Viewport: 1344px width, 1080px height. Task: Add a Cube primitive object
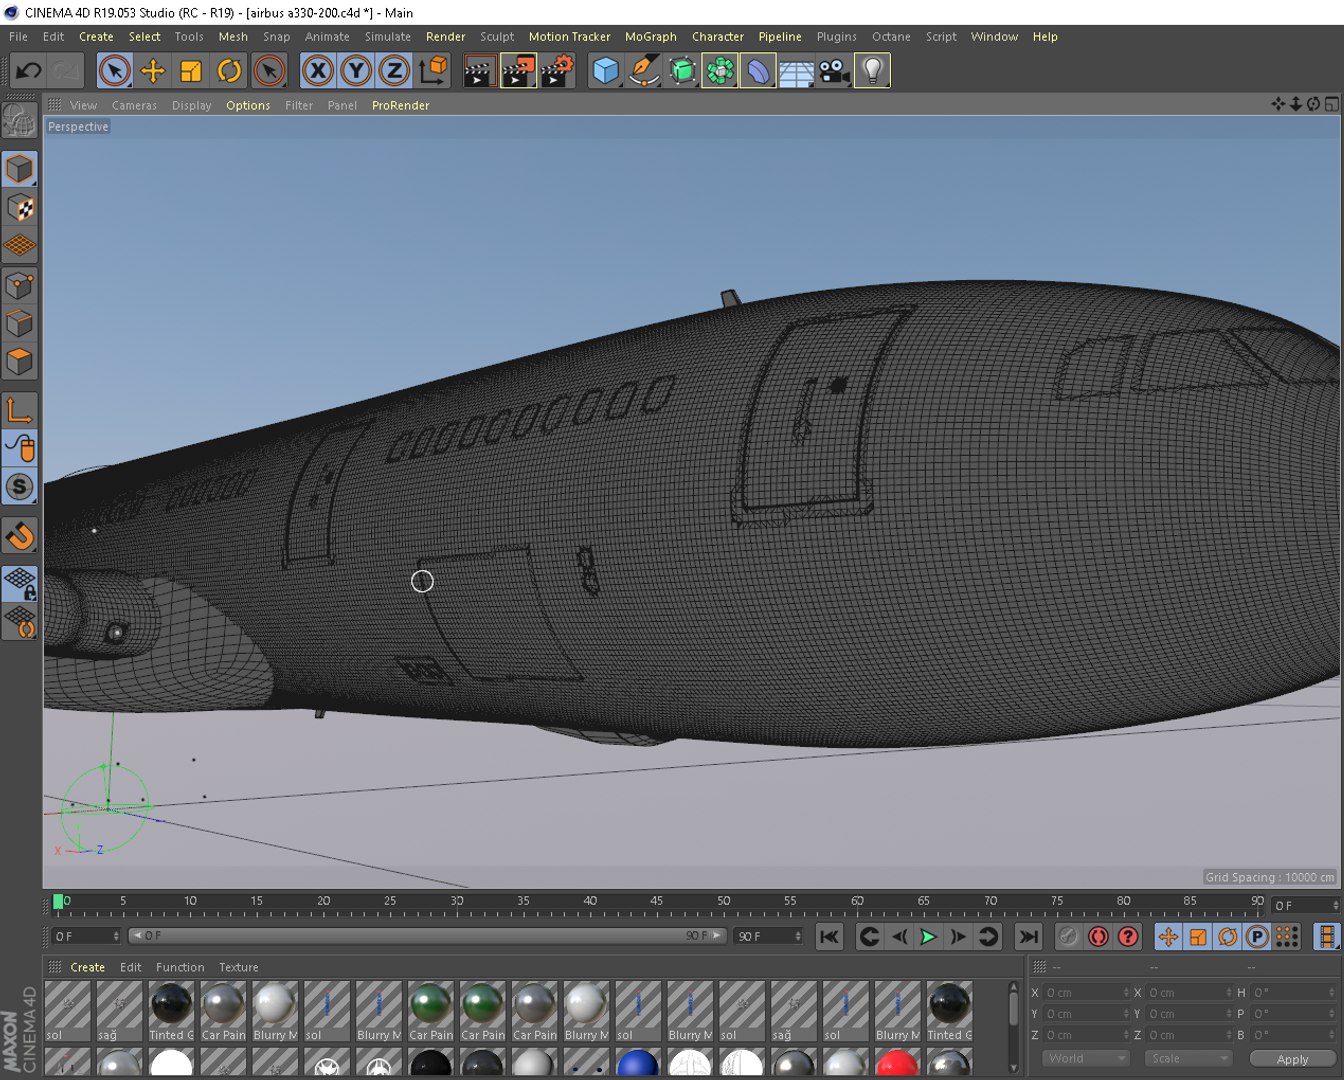tap(606, 70)
